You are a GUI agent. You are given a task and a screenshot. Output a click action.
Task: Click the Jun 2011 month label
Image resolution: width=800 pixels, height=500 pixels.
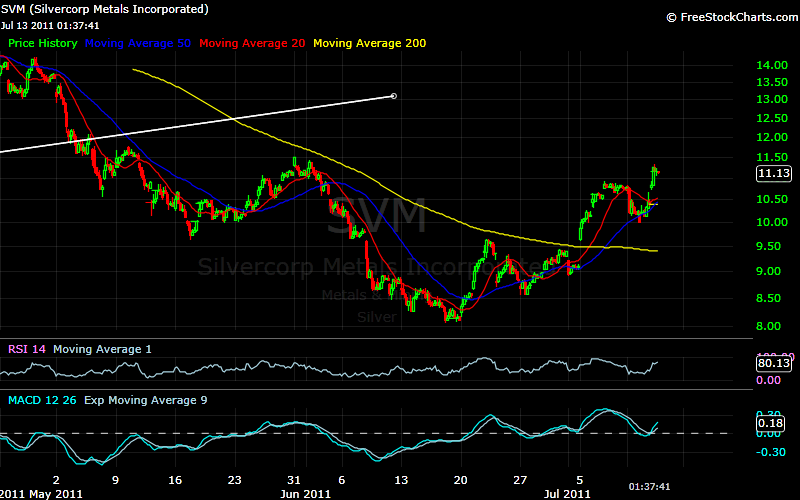pyautogui.click(x=305, y=494)
